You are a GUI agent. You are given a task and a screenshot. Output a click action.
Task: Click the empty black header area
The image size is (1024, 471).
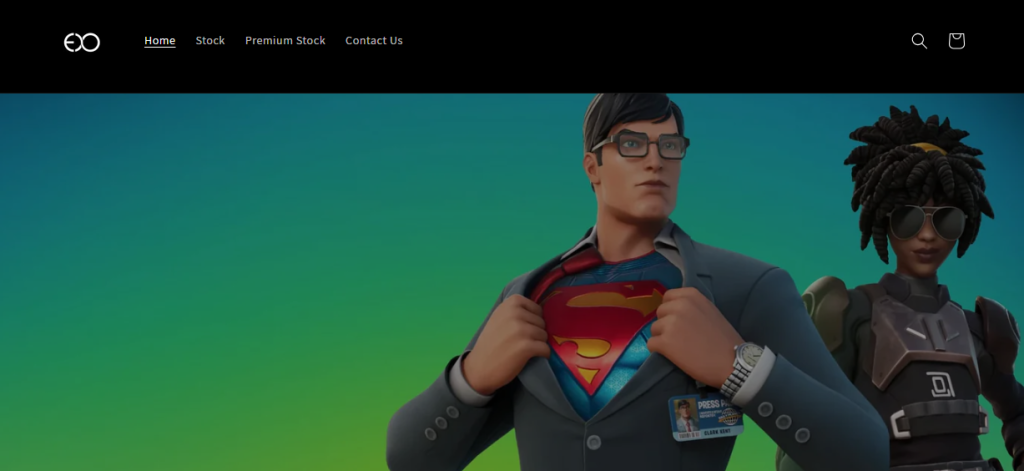click(x=650, y=45)
